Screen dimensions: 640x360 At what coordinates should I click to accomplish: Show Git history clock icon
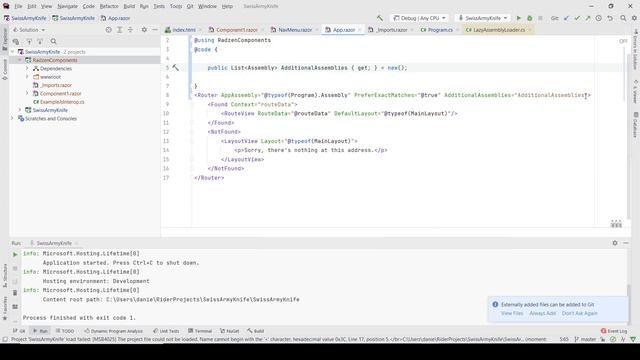pos(598,18)
